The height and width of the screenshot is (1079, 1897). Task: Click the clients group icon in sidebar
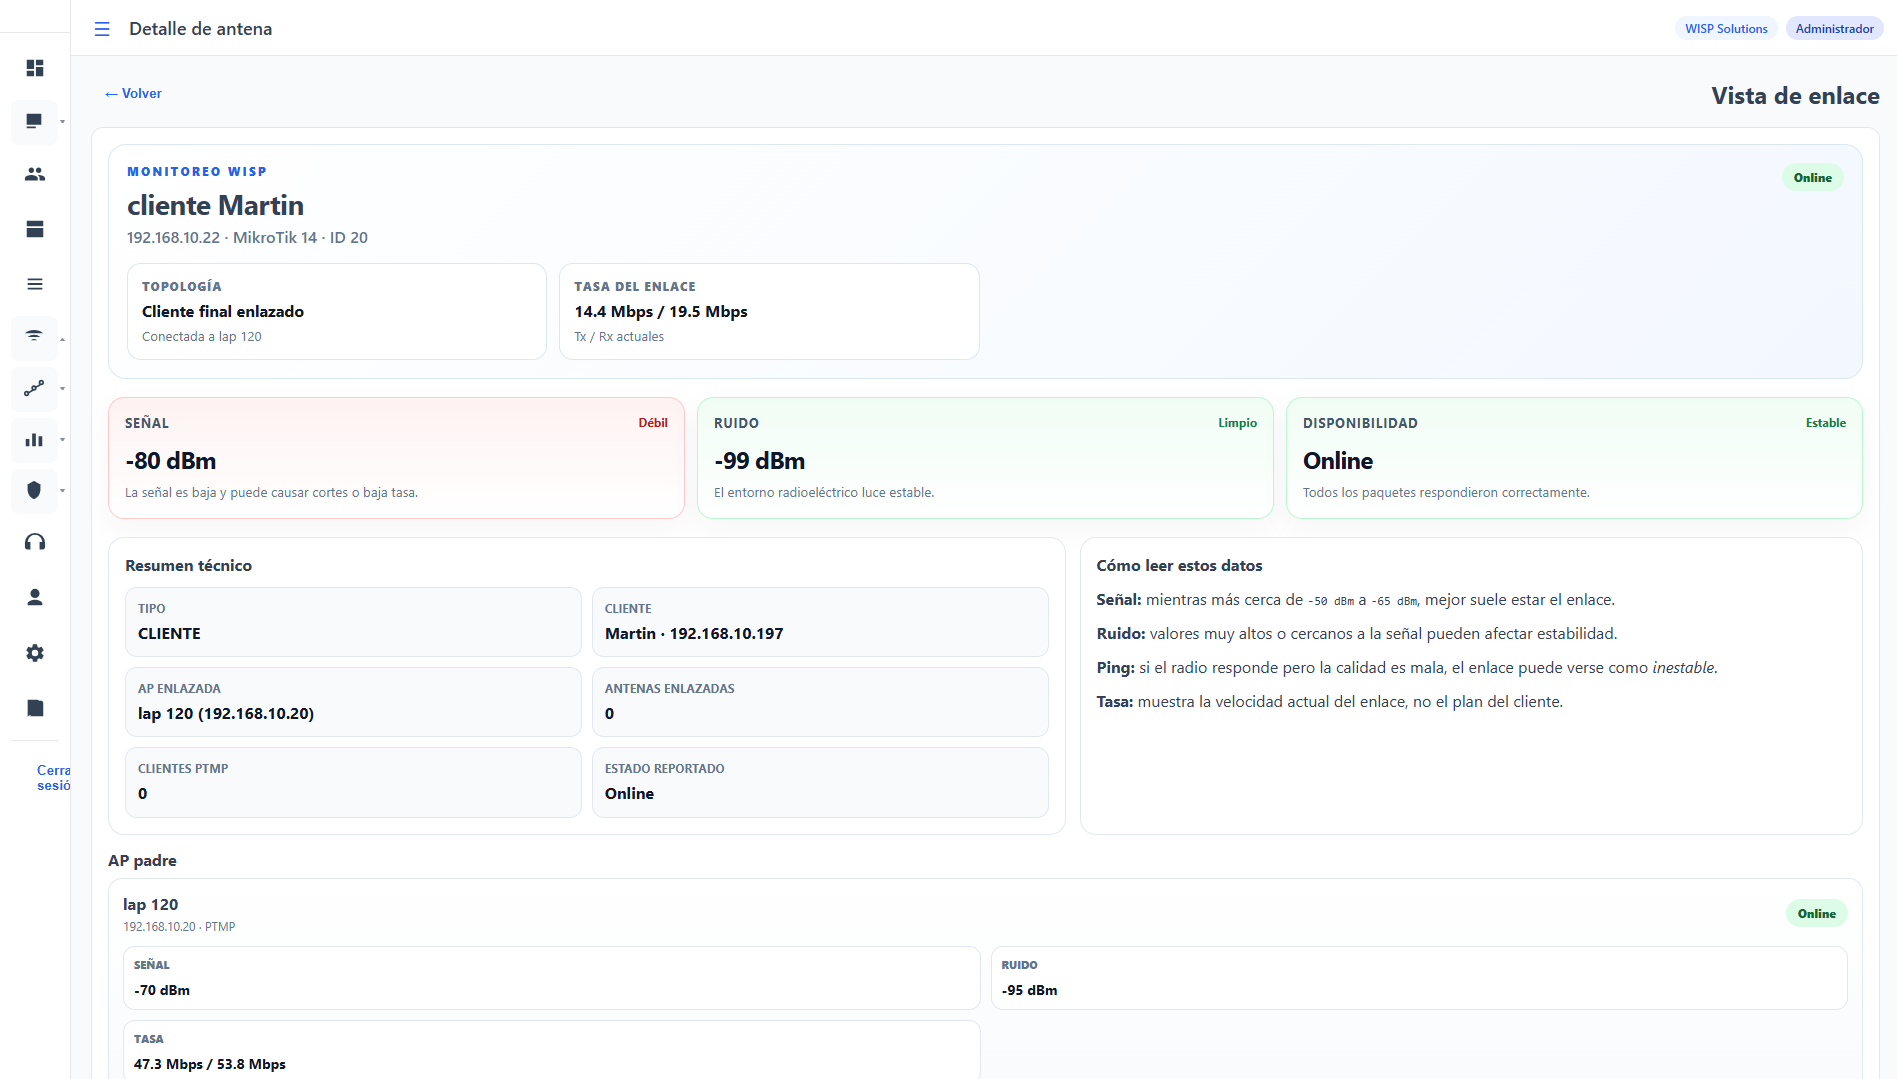(x=35, y=174)
